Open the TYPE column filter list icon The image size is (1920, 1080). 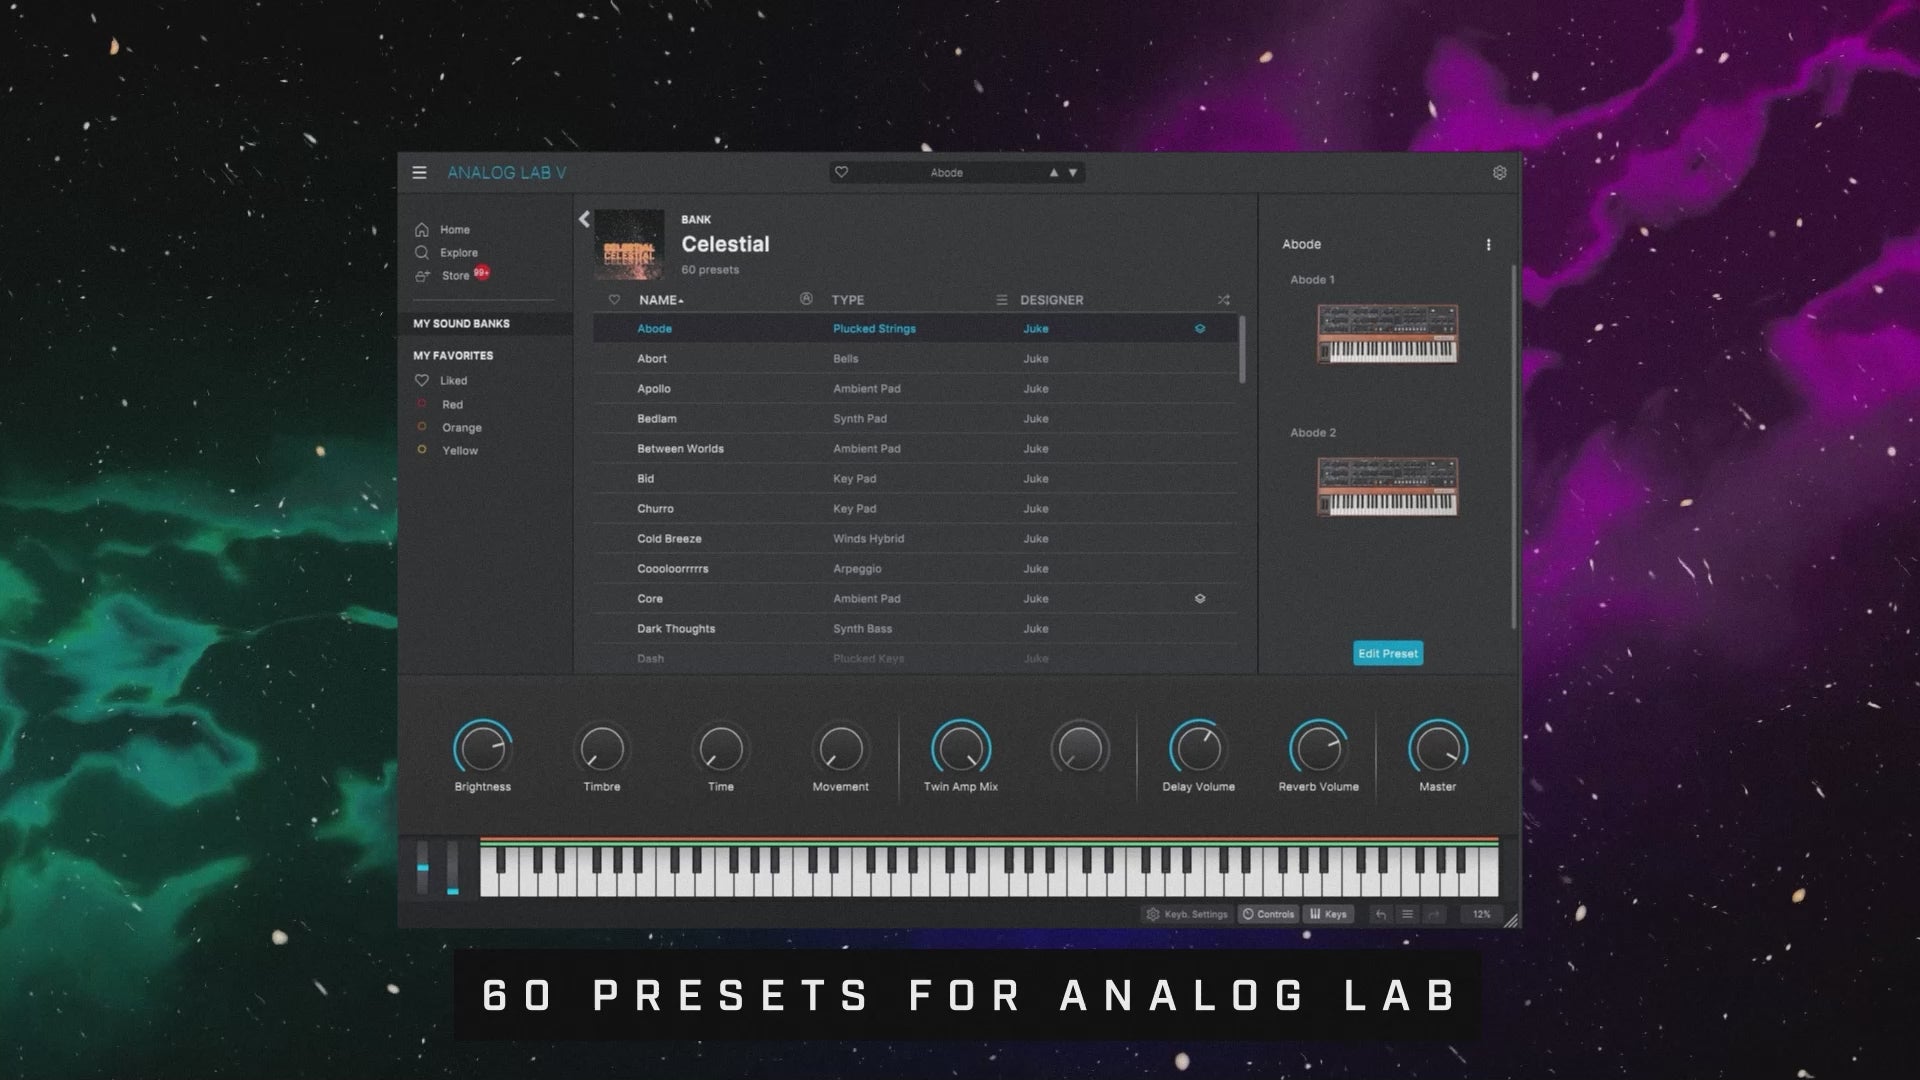(1001, 300)
